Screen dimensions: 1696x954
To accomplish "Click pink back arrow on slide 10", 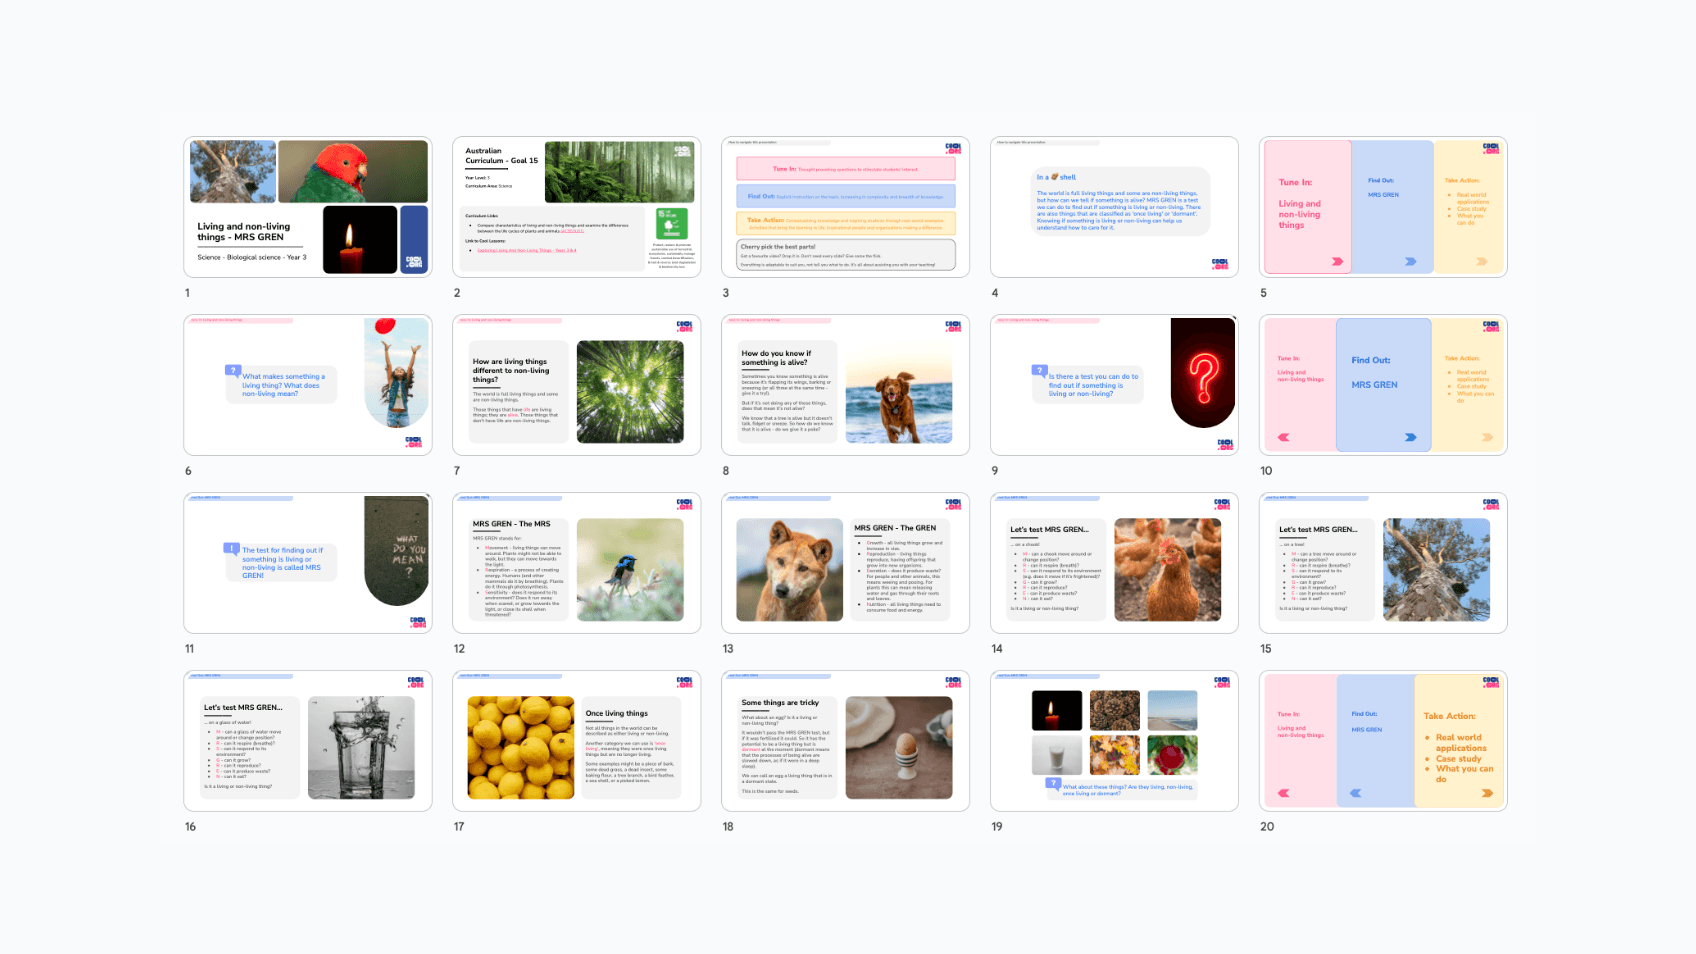I will tap(1284, 437).
